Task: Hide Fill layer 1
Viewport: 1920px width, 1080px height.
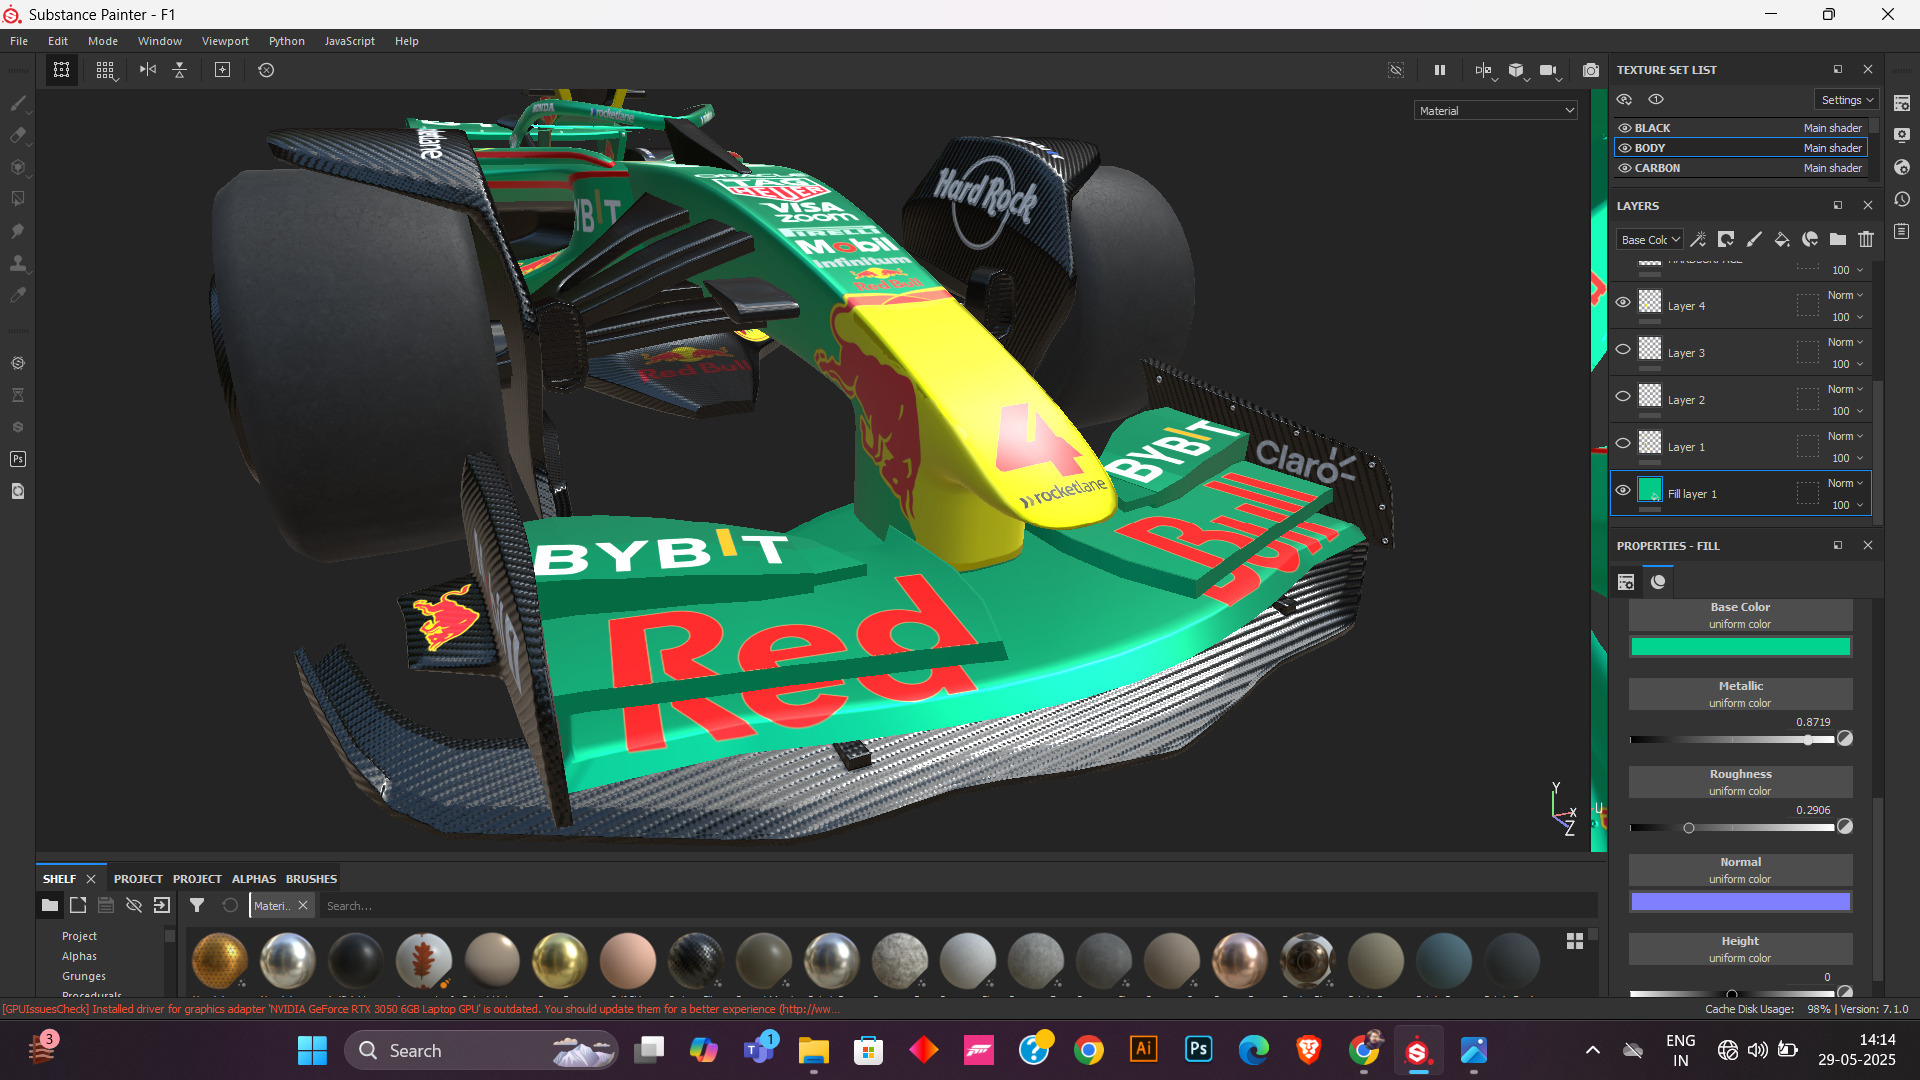Action: tap(1623, 490)
